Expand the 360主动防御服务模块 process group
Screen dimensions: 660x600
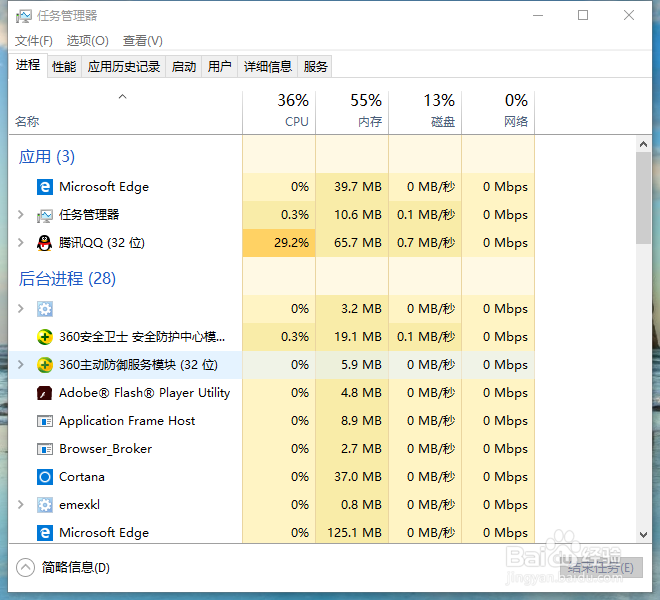click(21, 365)
